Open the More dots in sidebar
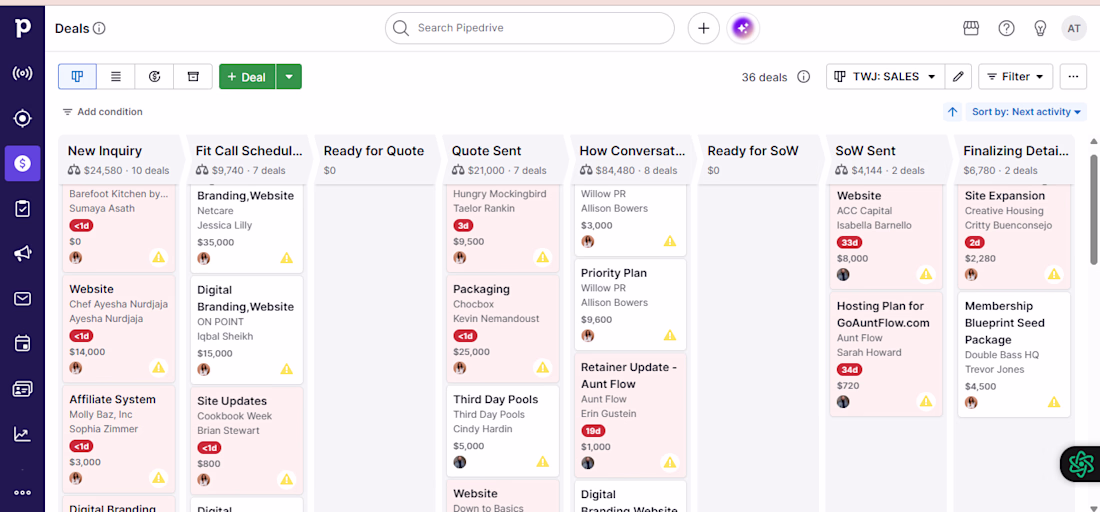This screenshot has height=512, width=1100. point(22,492)
